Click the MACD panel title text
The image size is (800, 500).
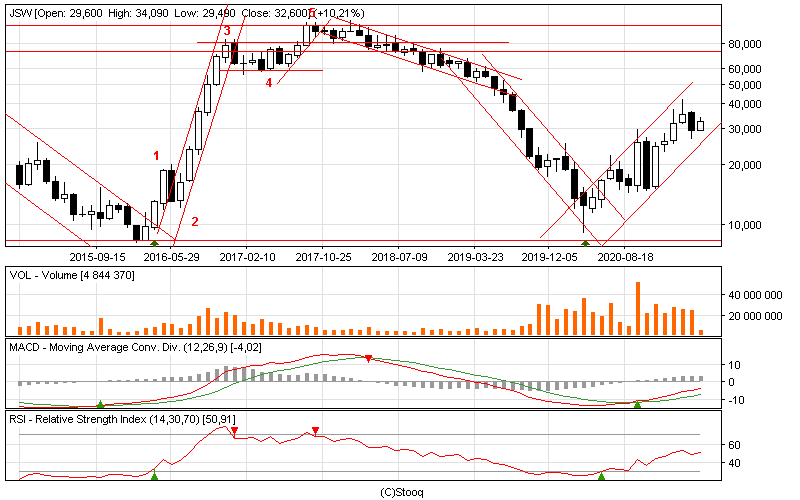pos(135,347)
